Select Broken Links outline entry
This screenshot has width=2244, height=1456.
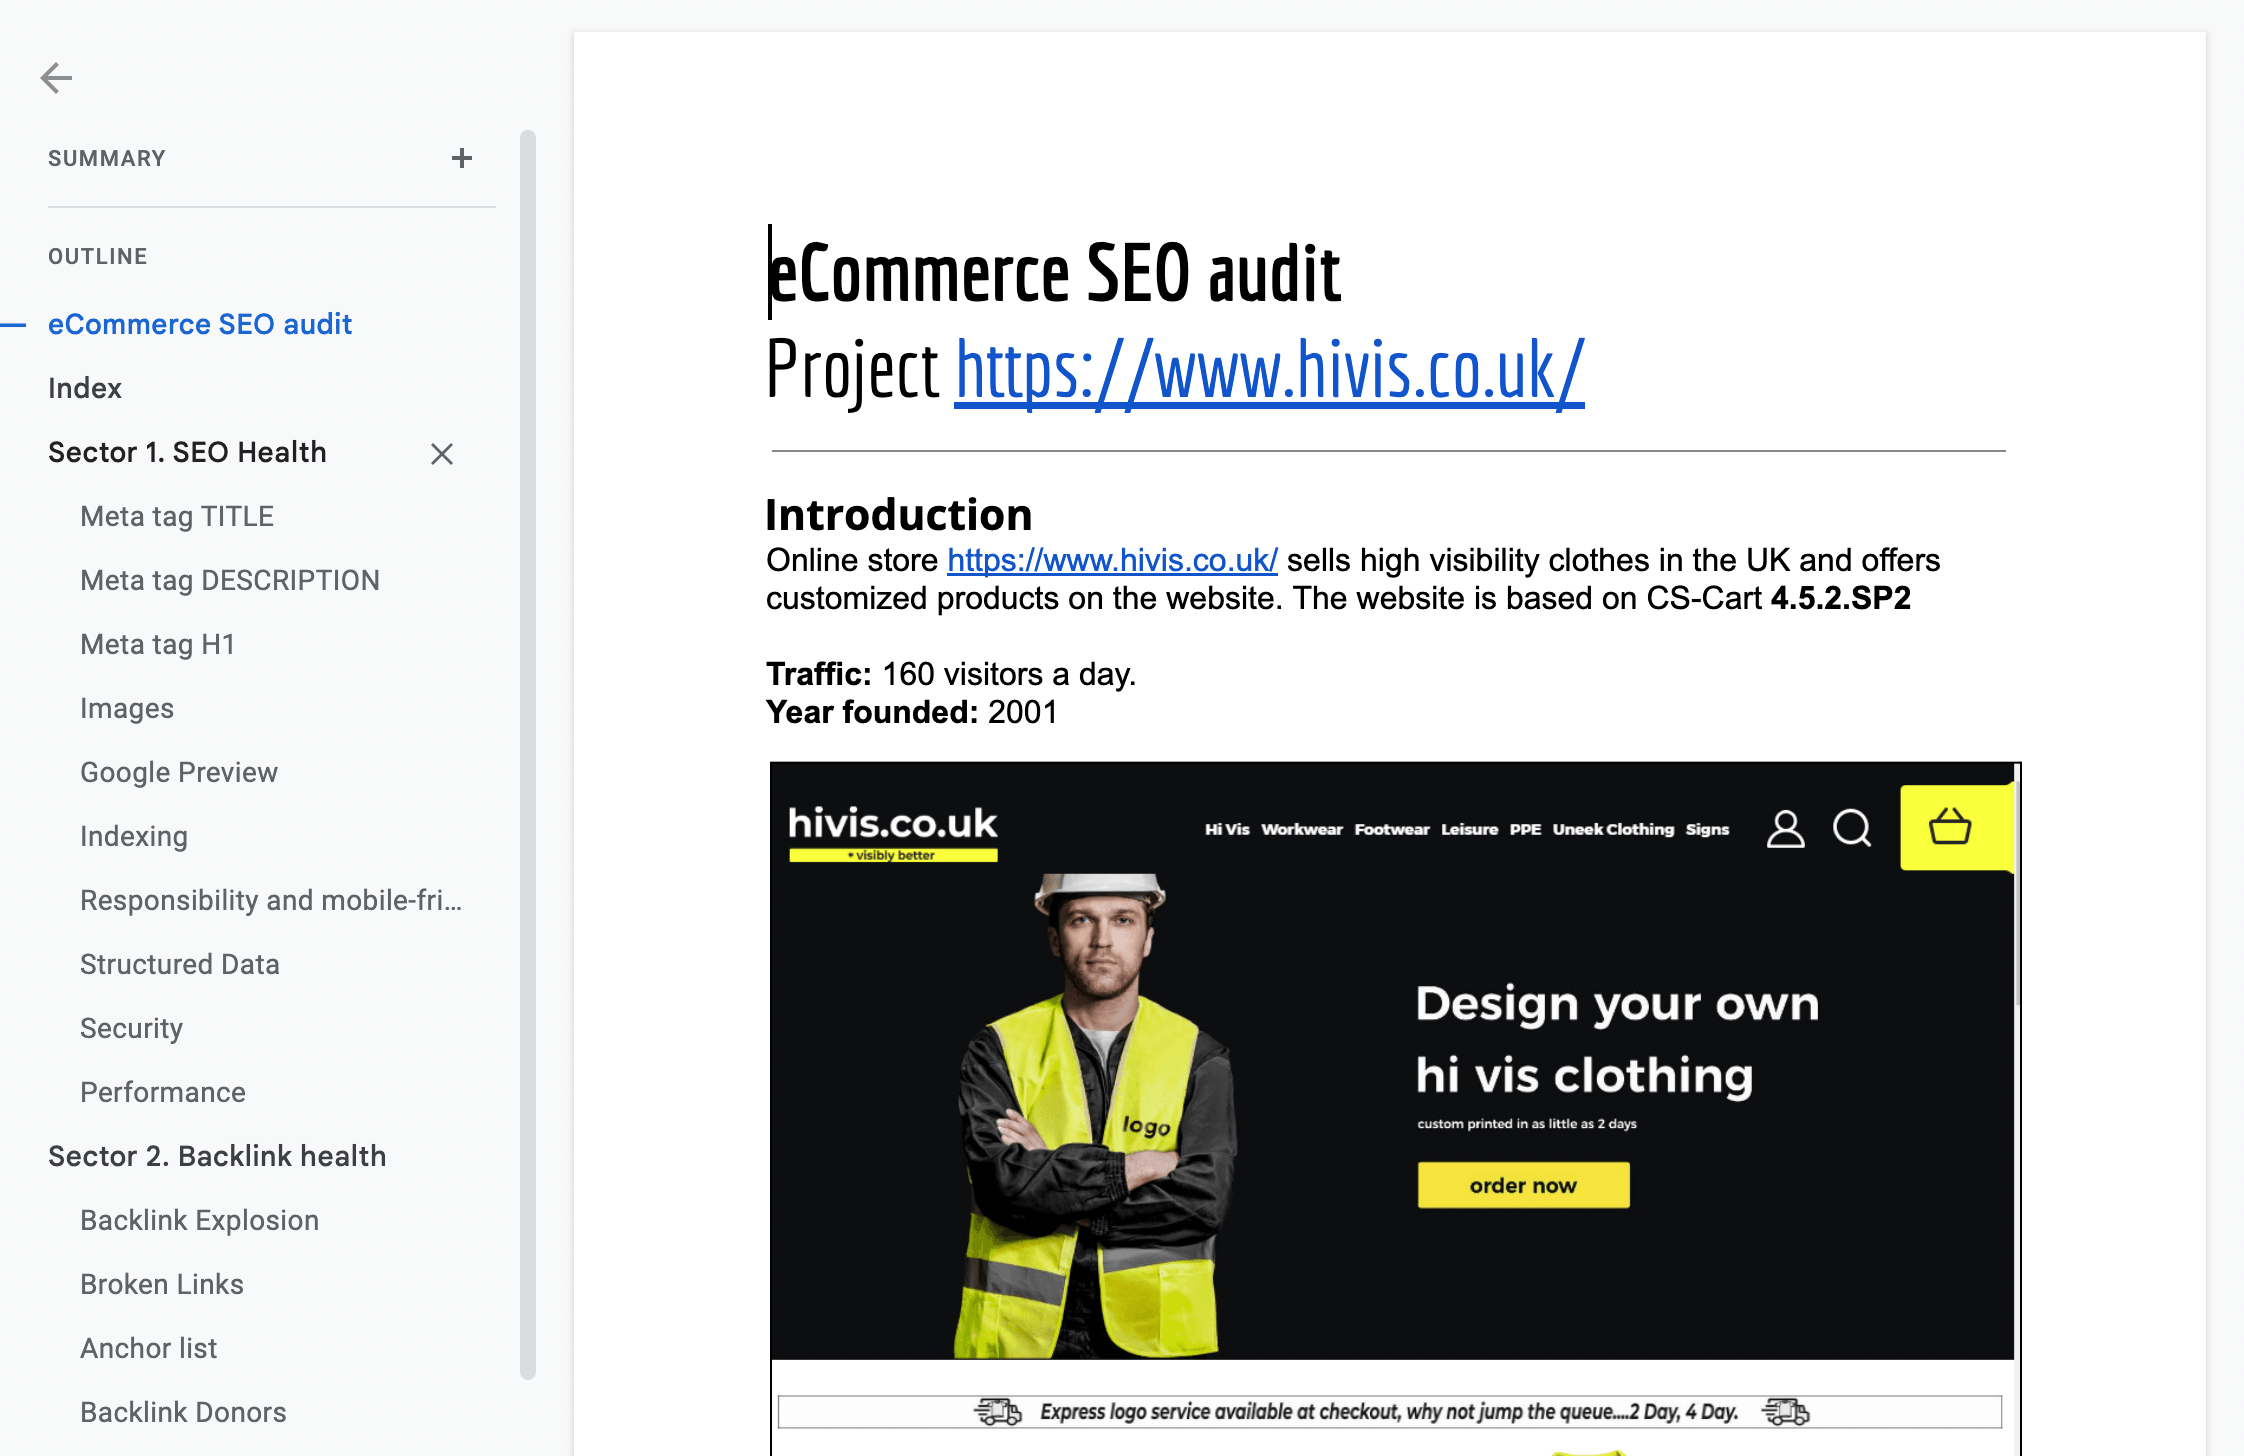pyautogui.click(x=162, y=1284)
